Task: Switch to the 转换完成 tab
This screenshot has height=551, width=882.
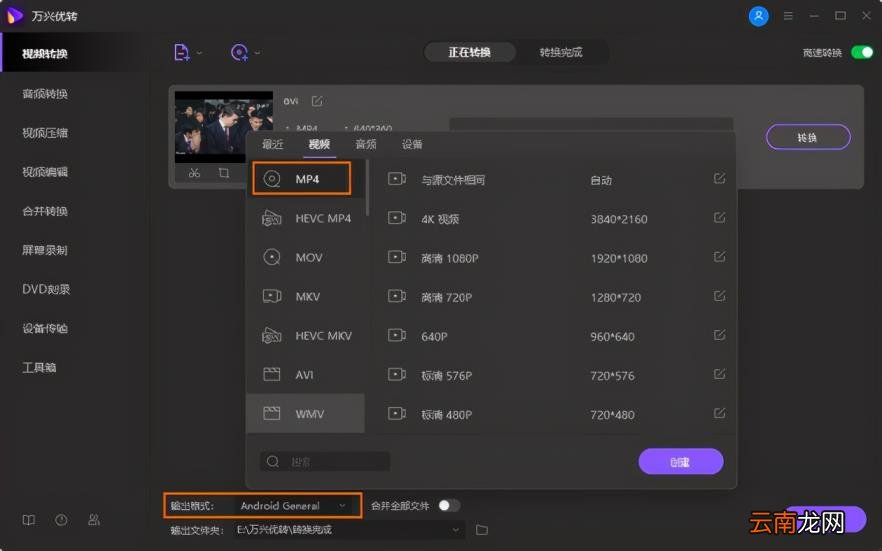Action: [x=561, y=52]
